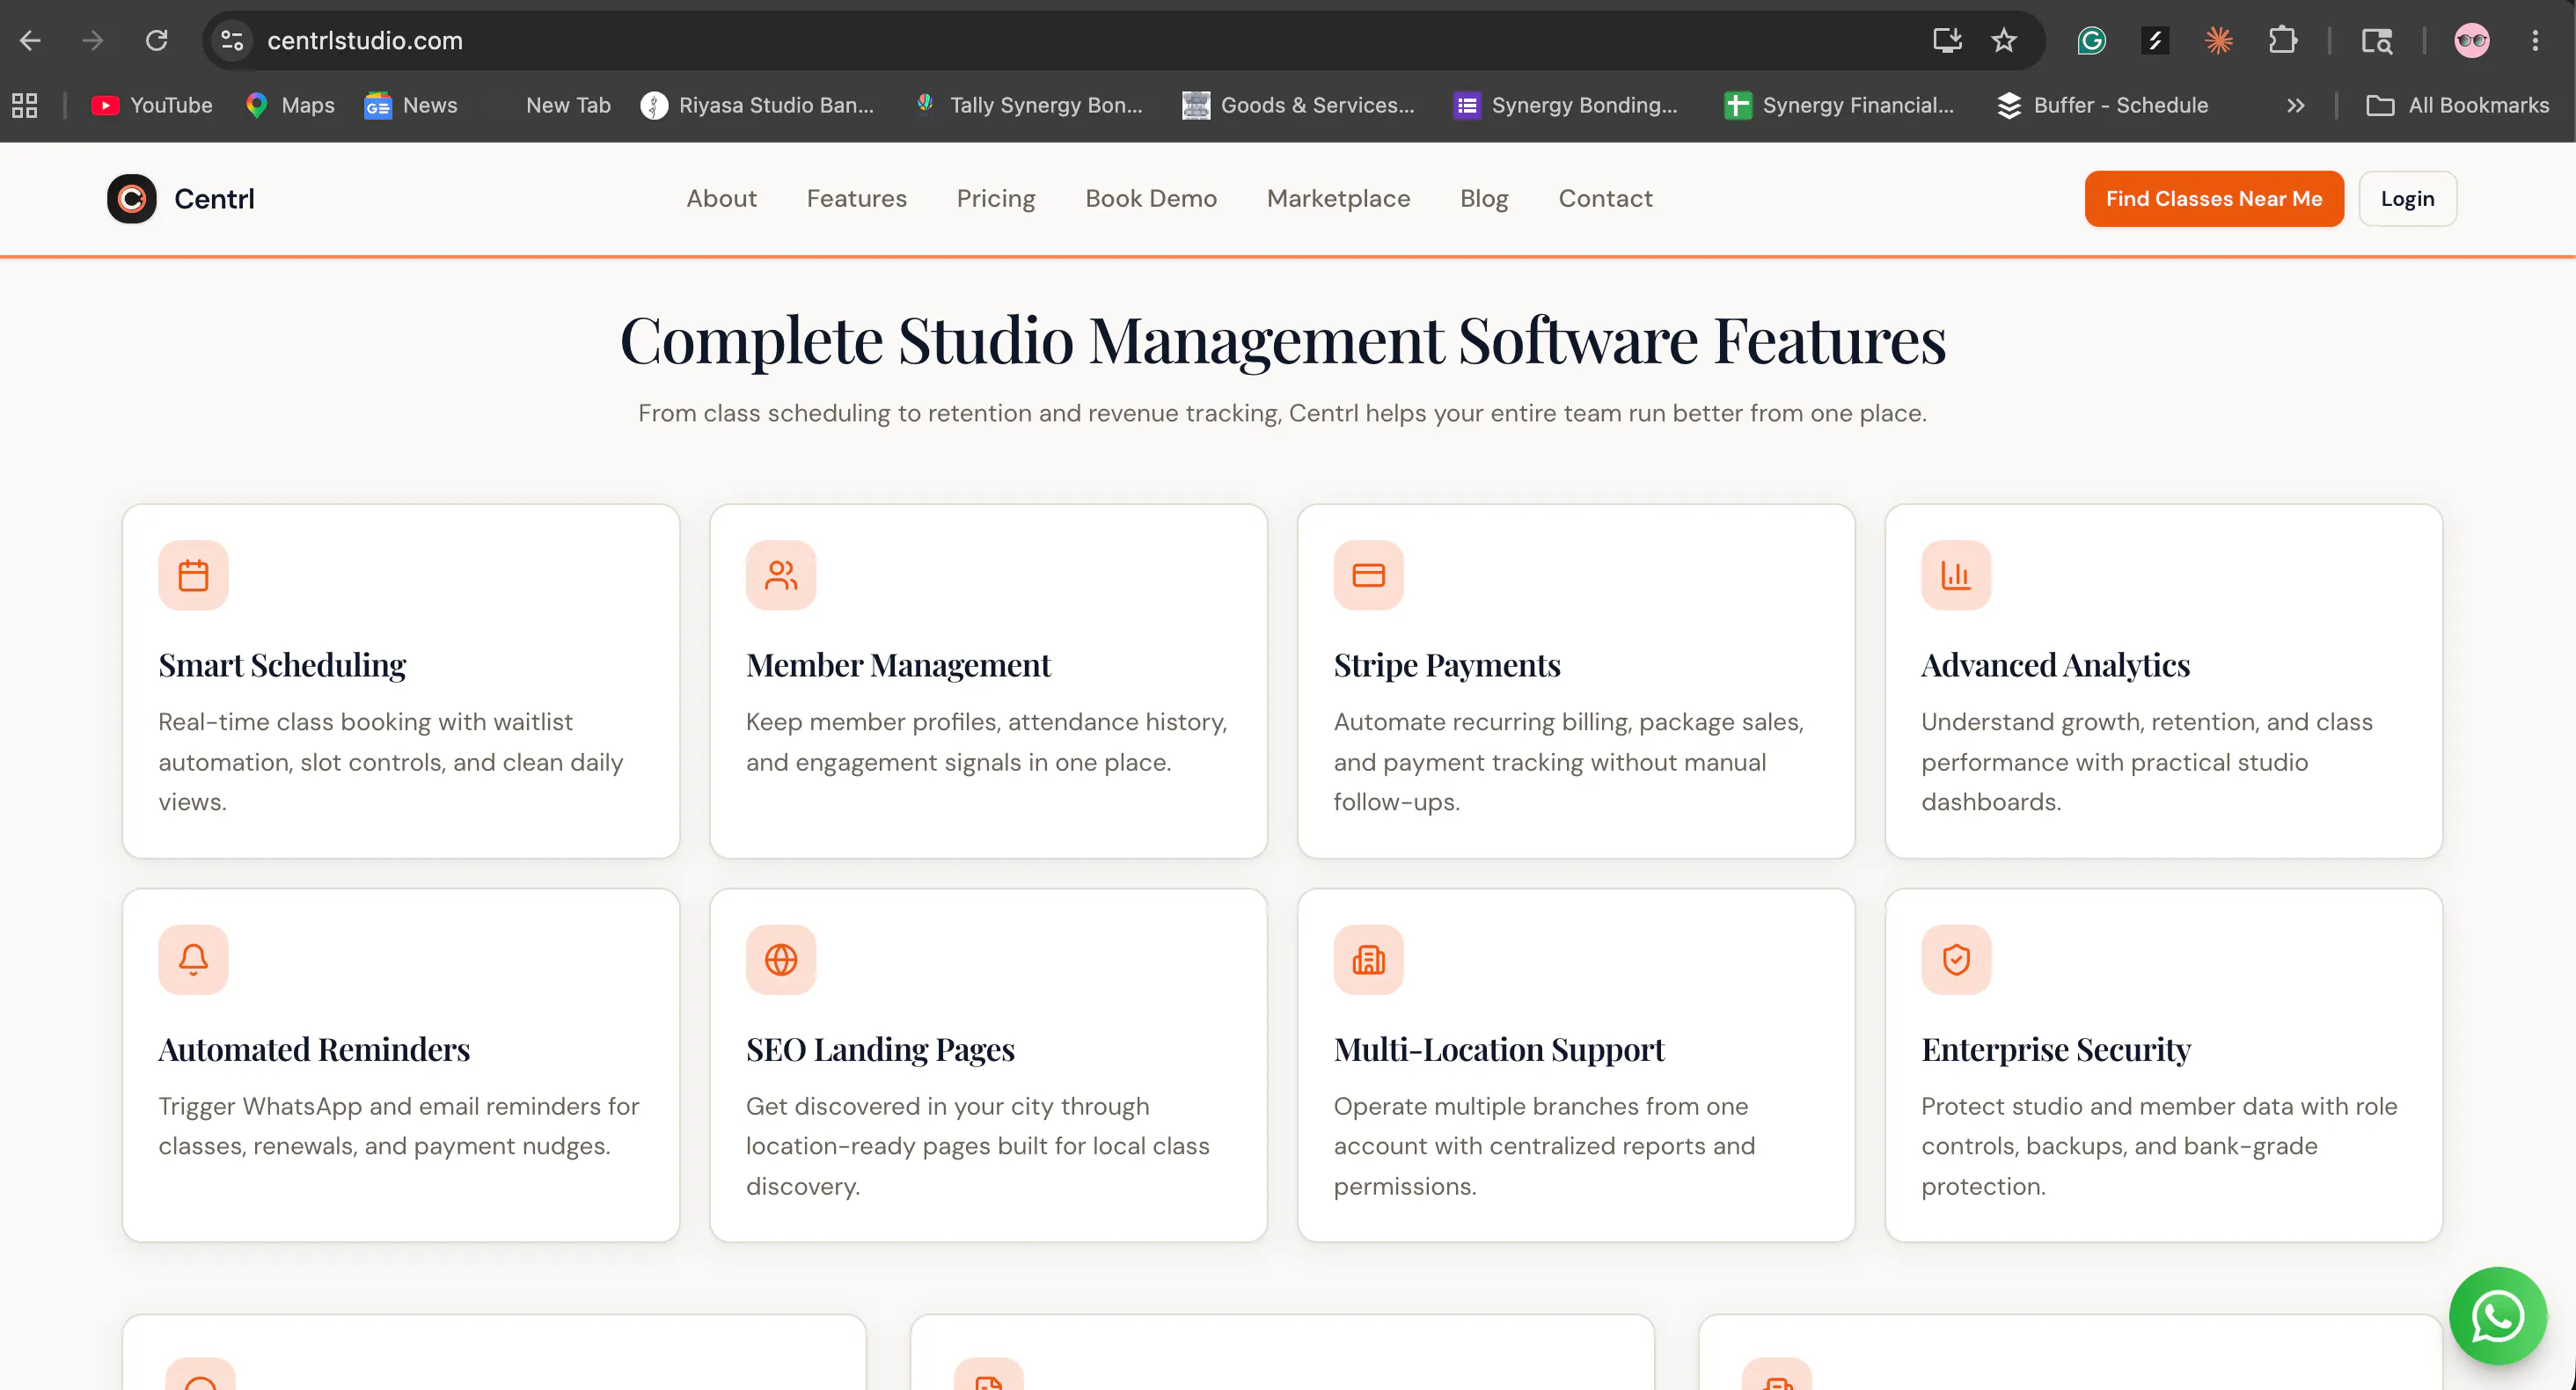Open the Blog nav item

coord(1484,198)
